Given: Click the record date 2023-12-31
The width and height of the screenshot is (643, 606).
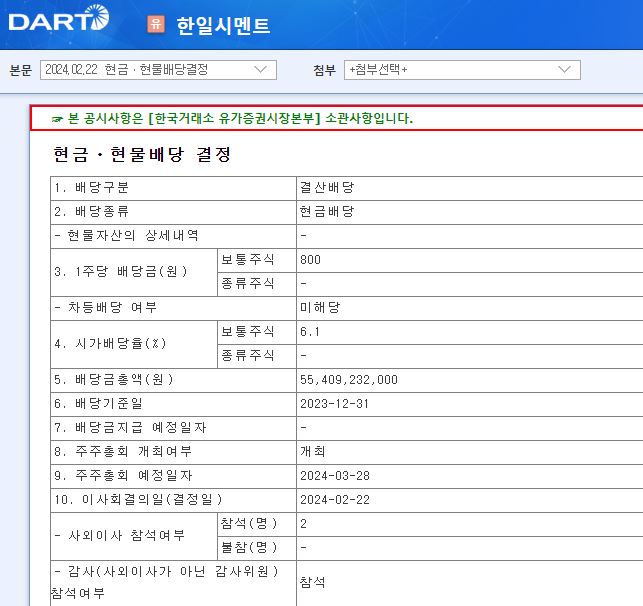Looking at the screenshot, I should pos(334,404).
